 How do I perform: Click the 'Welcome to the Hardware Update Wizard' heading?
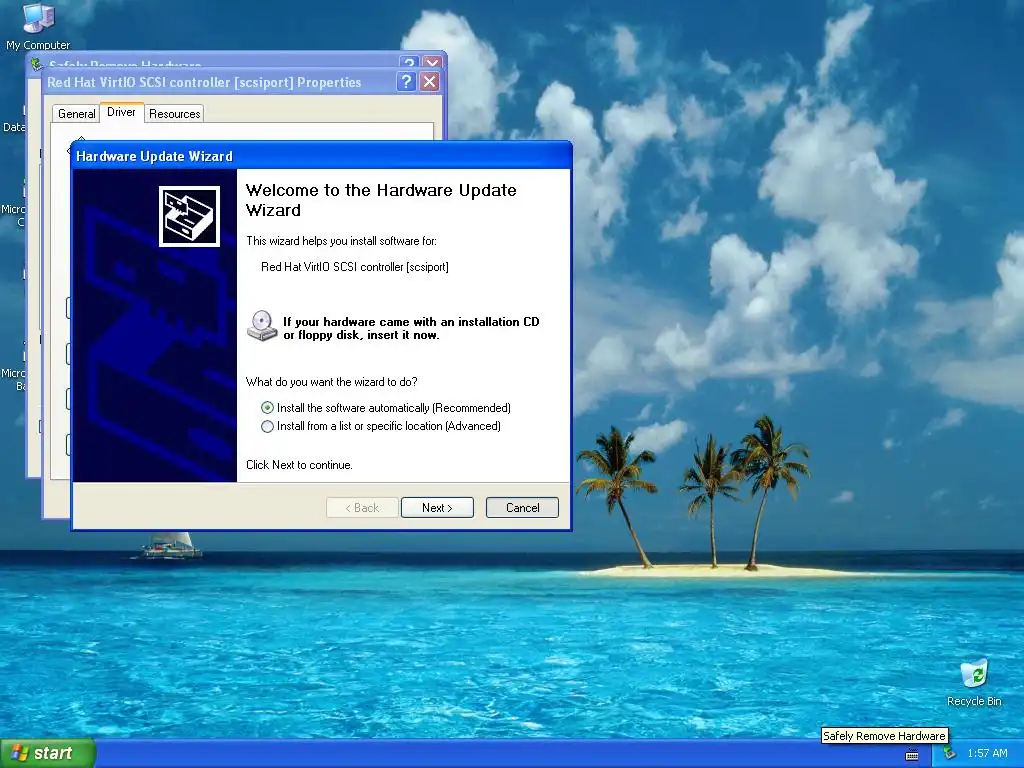(x=381, y=200)
